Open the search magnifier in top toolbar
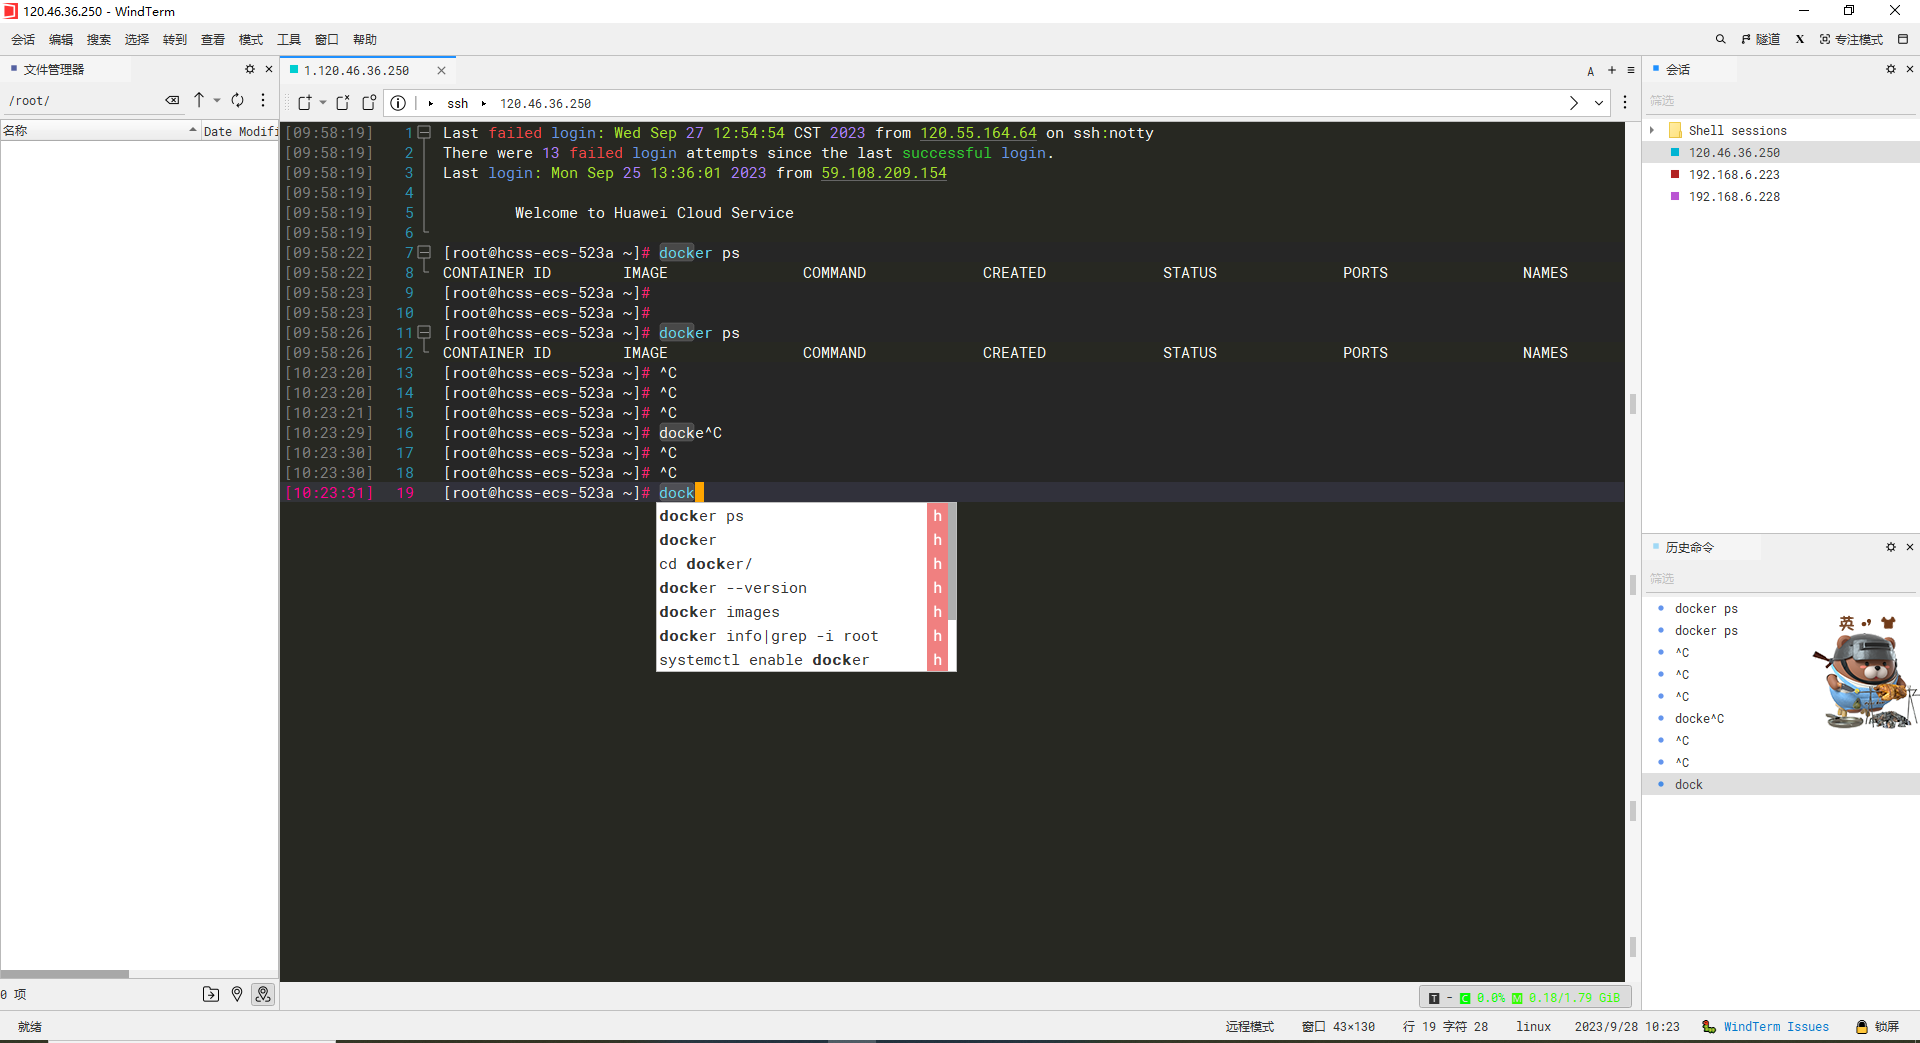 (1720, 40)
